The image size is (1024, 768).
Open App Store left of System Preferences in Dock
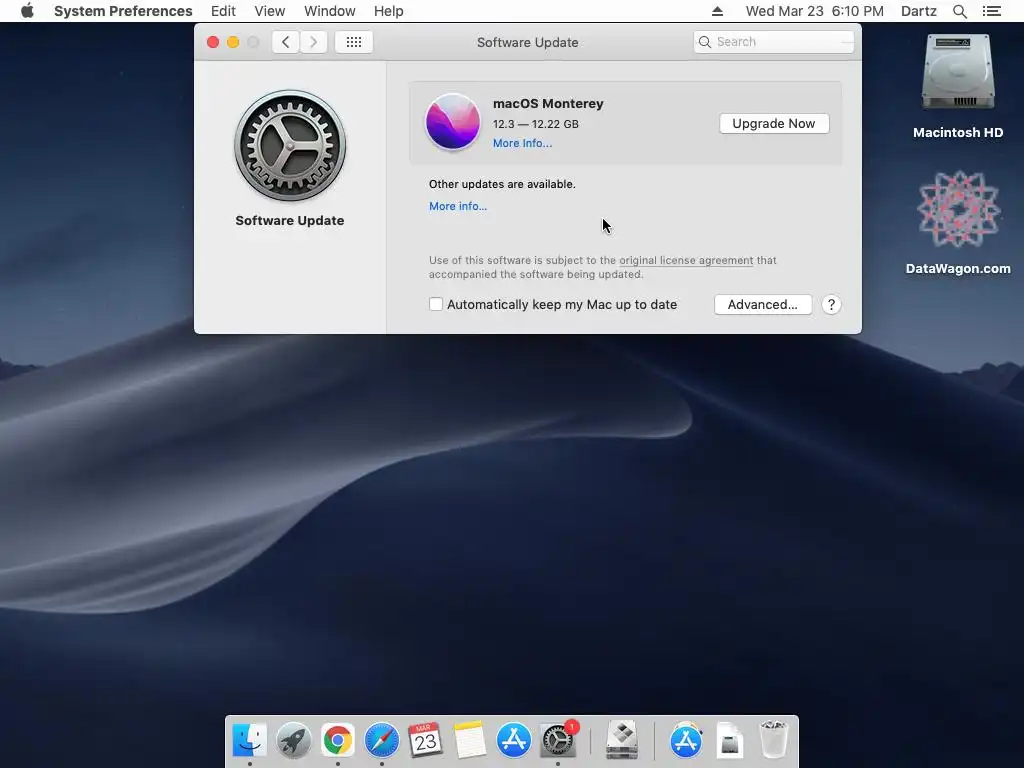[513, 740]
